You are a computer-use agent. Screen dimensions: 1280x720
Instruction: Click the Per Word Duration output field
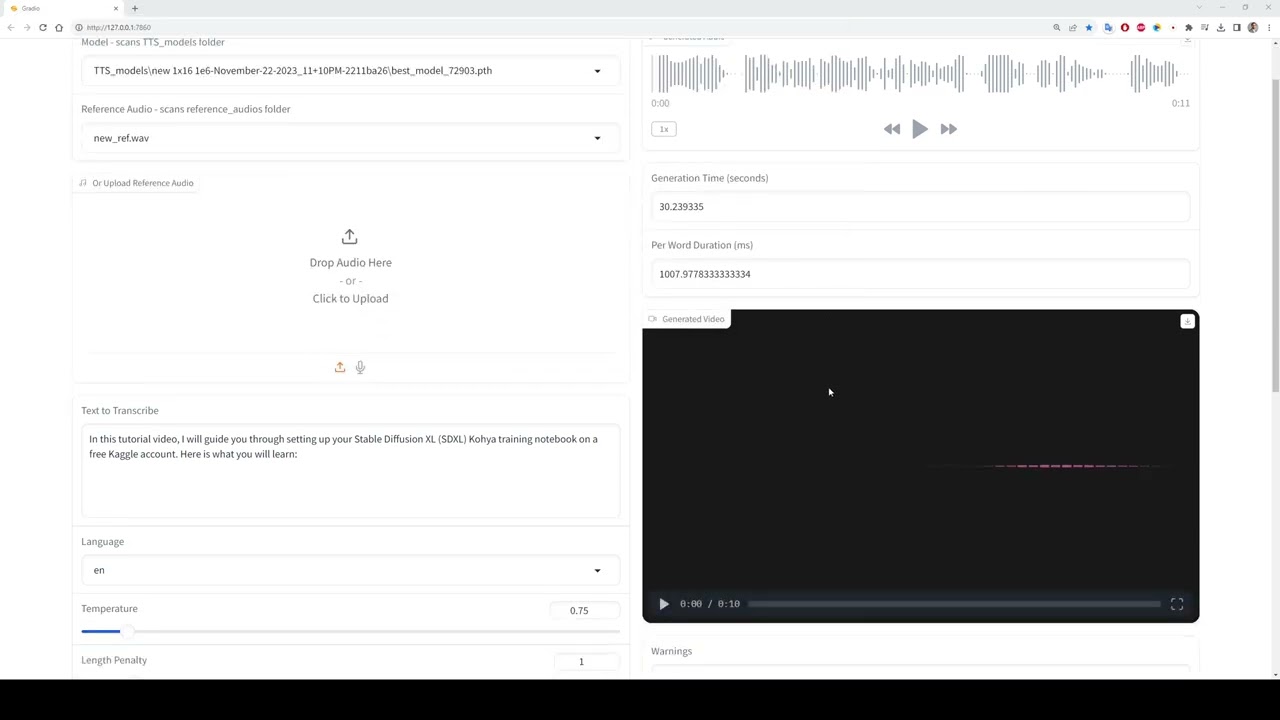(x=920, y=274)
